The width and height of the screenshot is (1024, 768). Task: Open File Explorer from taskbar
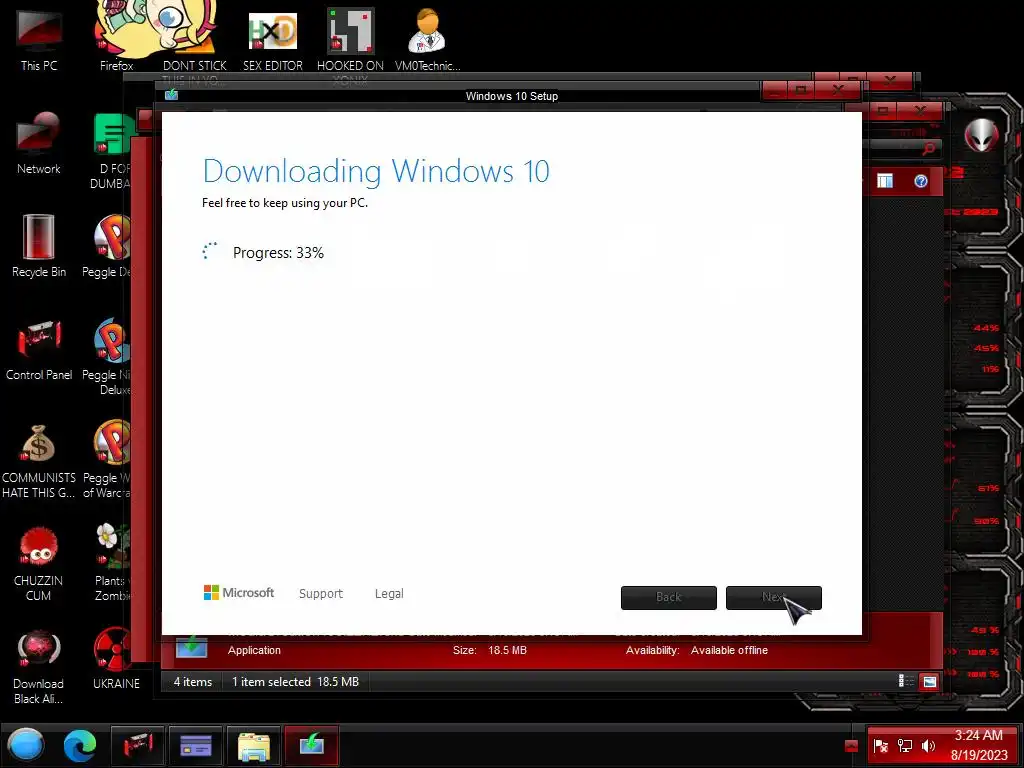[x=253, y=745]
